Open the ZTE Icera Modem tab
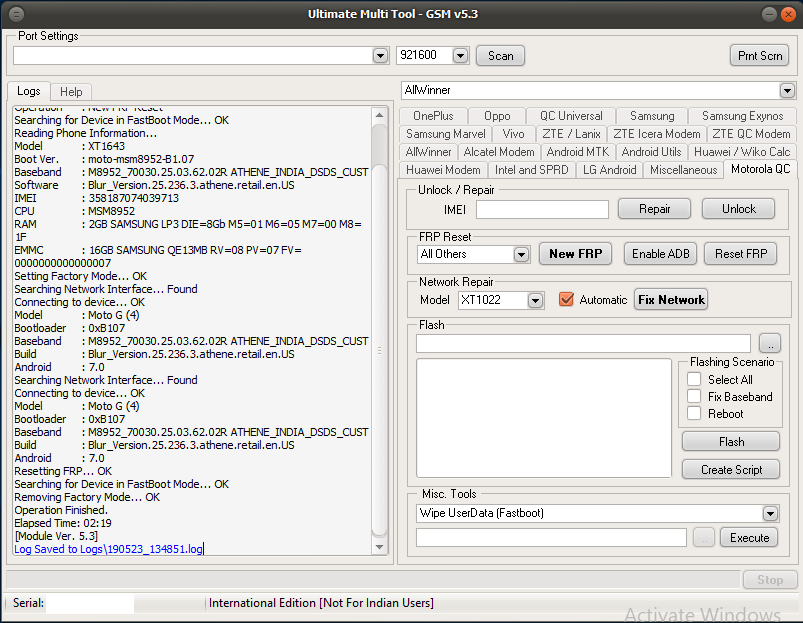This screenshot has width=803, height=623. coord(657,134)
